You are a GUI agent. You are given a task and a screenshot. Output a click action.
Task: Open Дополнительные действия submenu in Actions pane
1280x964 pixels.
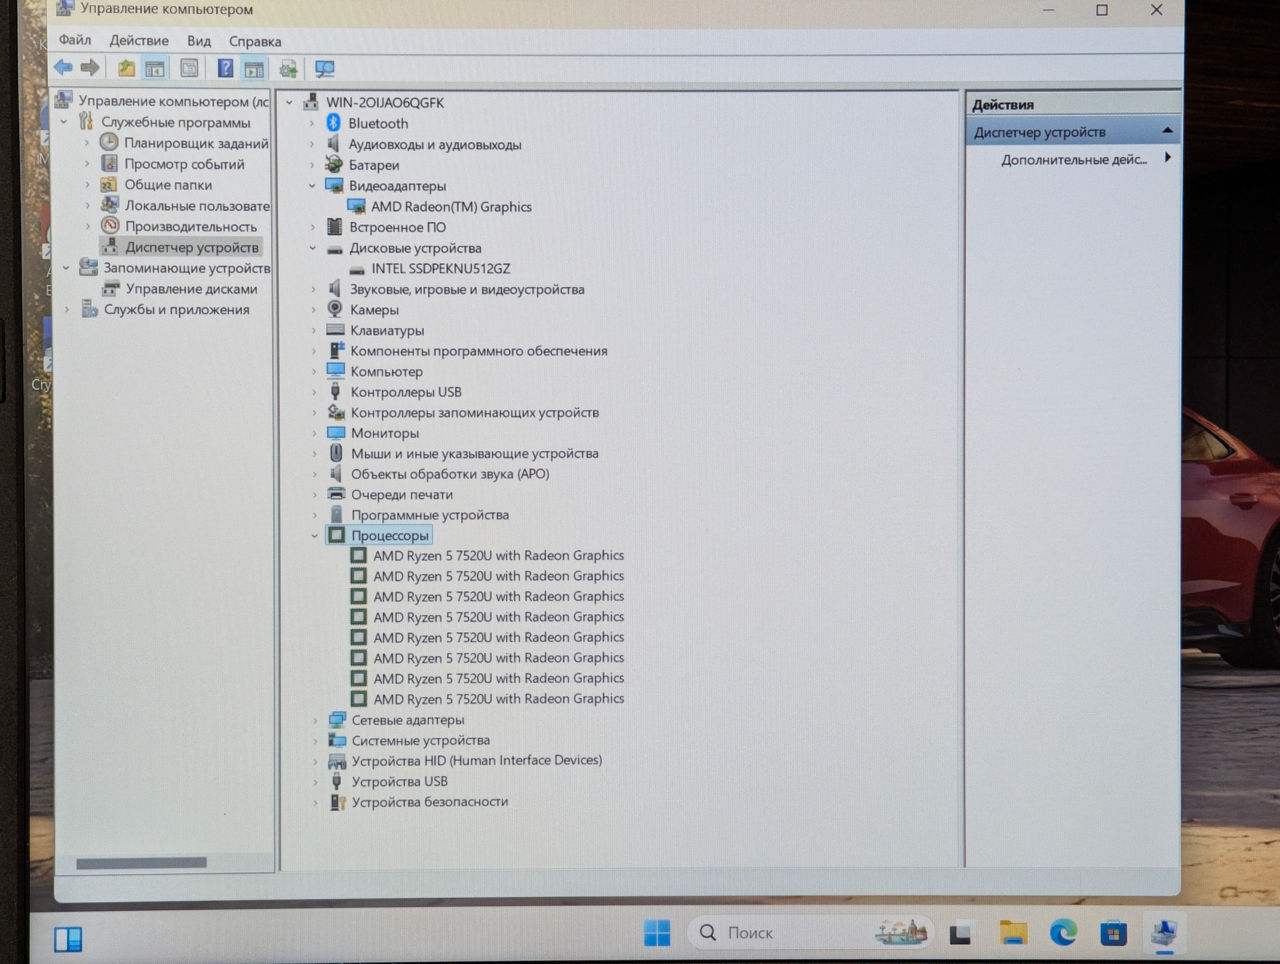[1168, 158]
